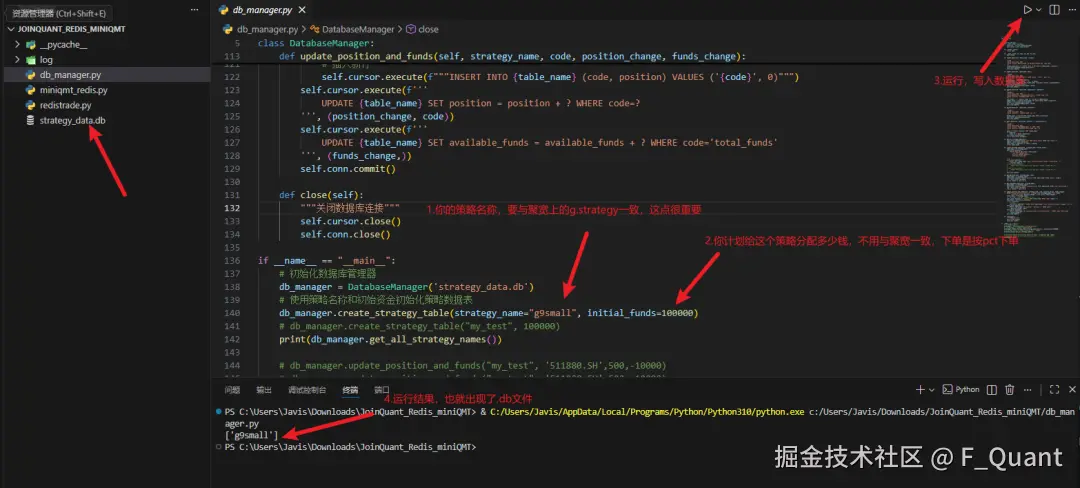Collapse JOINQUANT_REDIS_MINIQMT root folder
The image size is (1080, 488).
(x=11, y=30)
